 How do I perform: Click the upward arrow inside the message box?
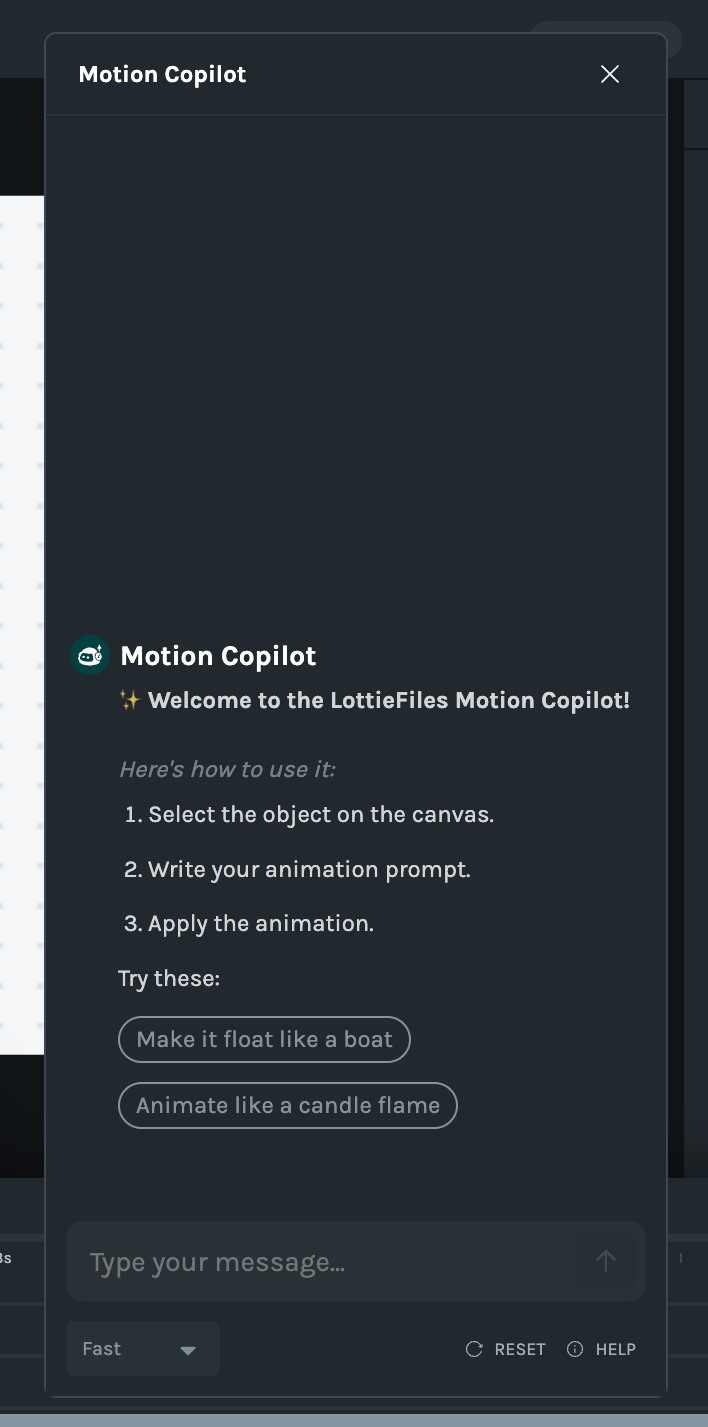[x=606, y=1261]
